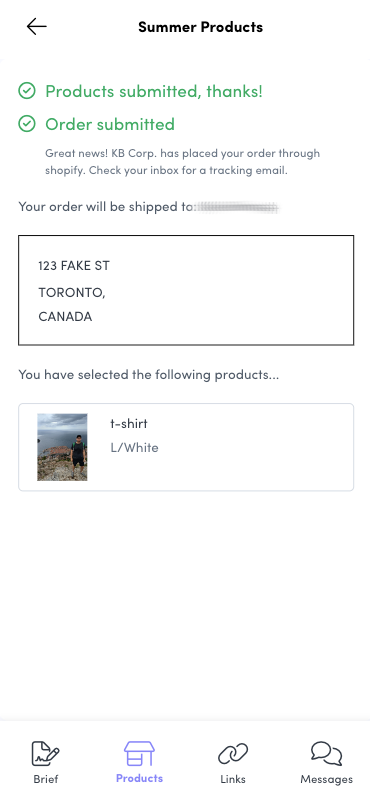
Task: Click the Links tab label
Action: pyautogui.click(x=233, y=779)
